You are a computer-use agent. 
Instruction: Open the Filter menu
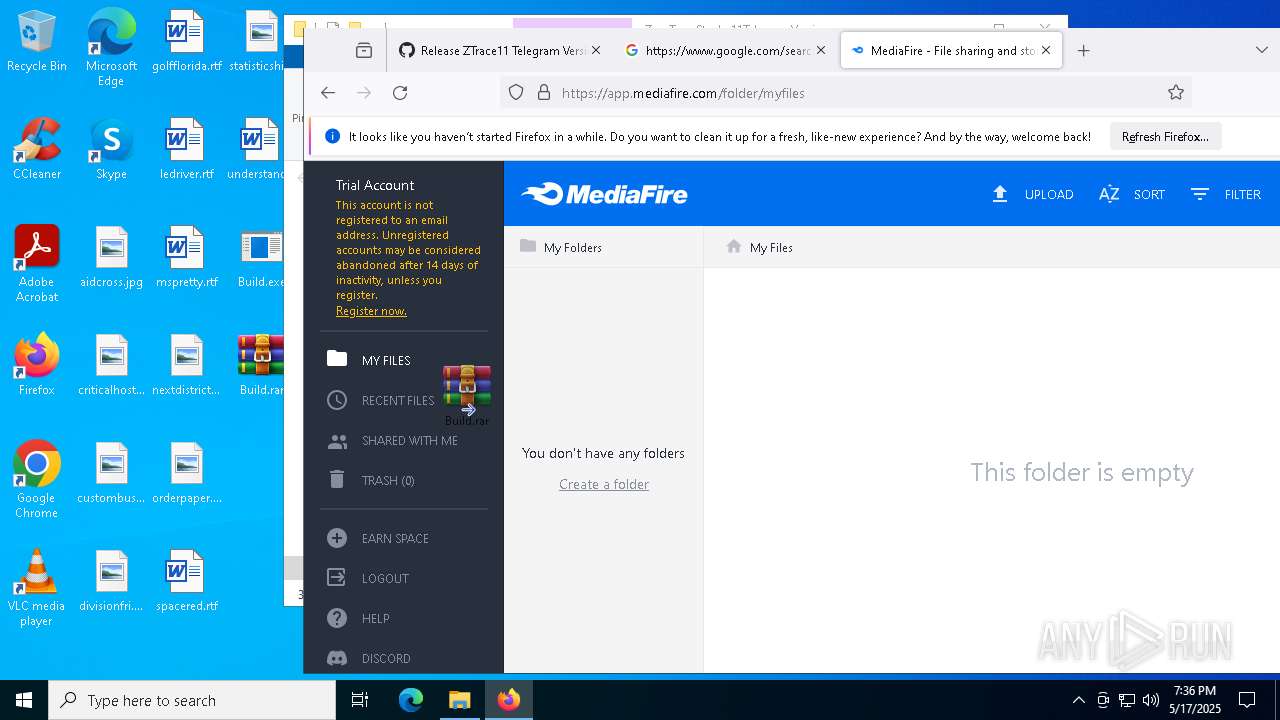coord(1225,194)
